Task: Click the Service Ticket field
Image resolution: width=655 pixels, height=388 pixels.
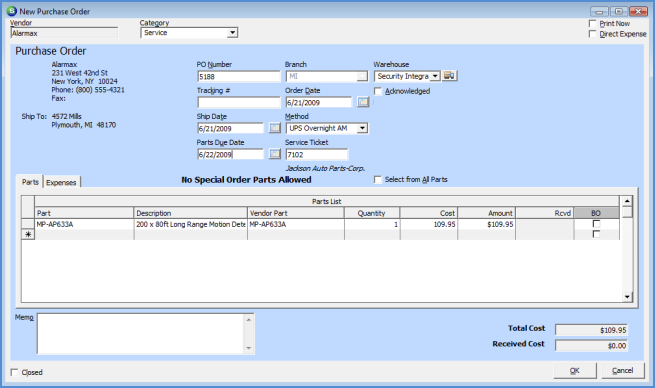Action: coord(317,155)
